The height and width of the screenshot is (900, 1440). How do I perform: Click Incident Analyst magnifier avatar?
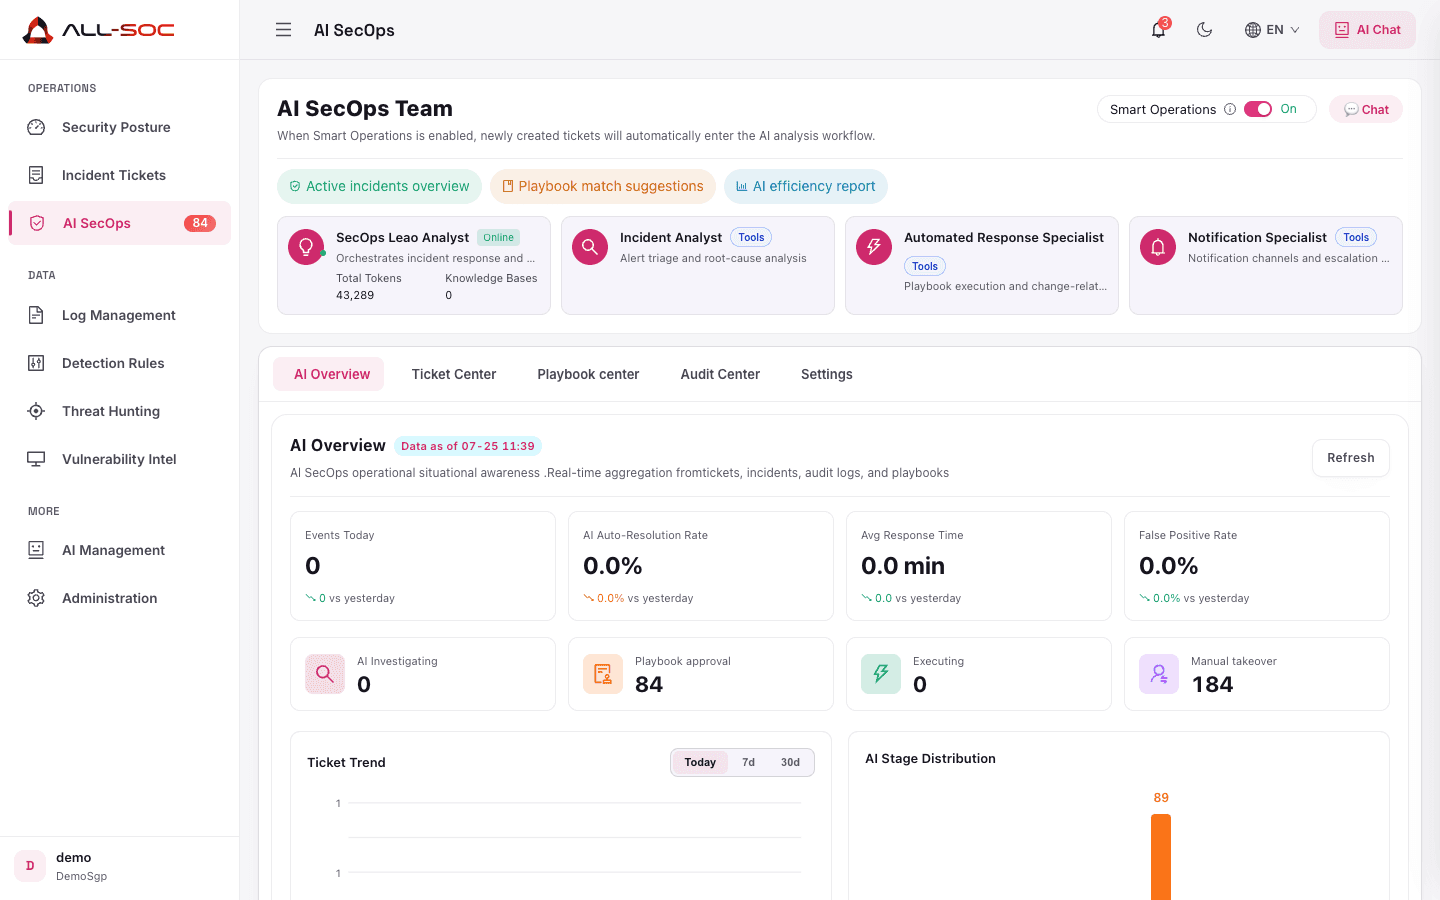click(590, 247)
